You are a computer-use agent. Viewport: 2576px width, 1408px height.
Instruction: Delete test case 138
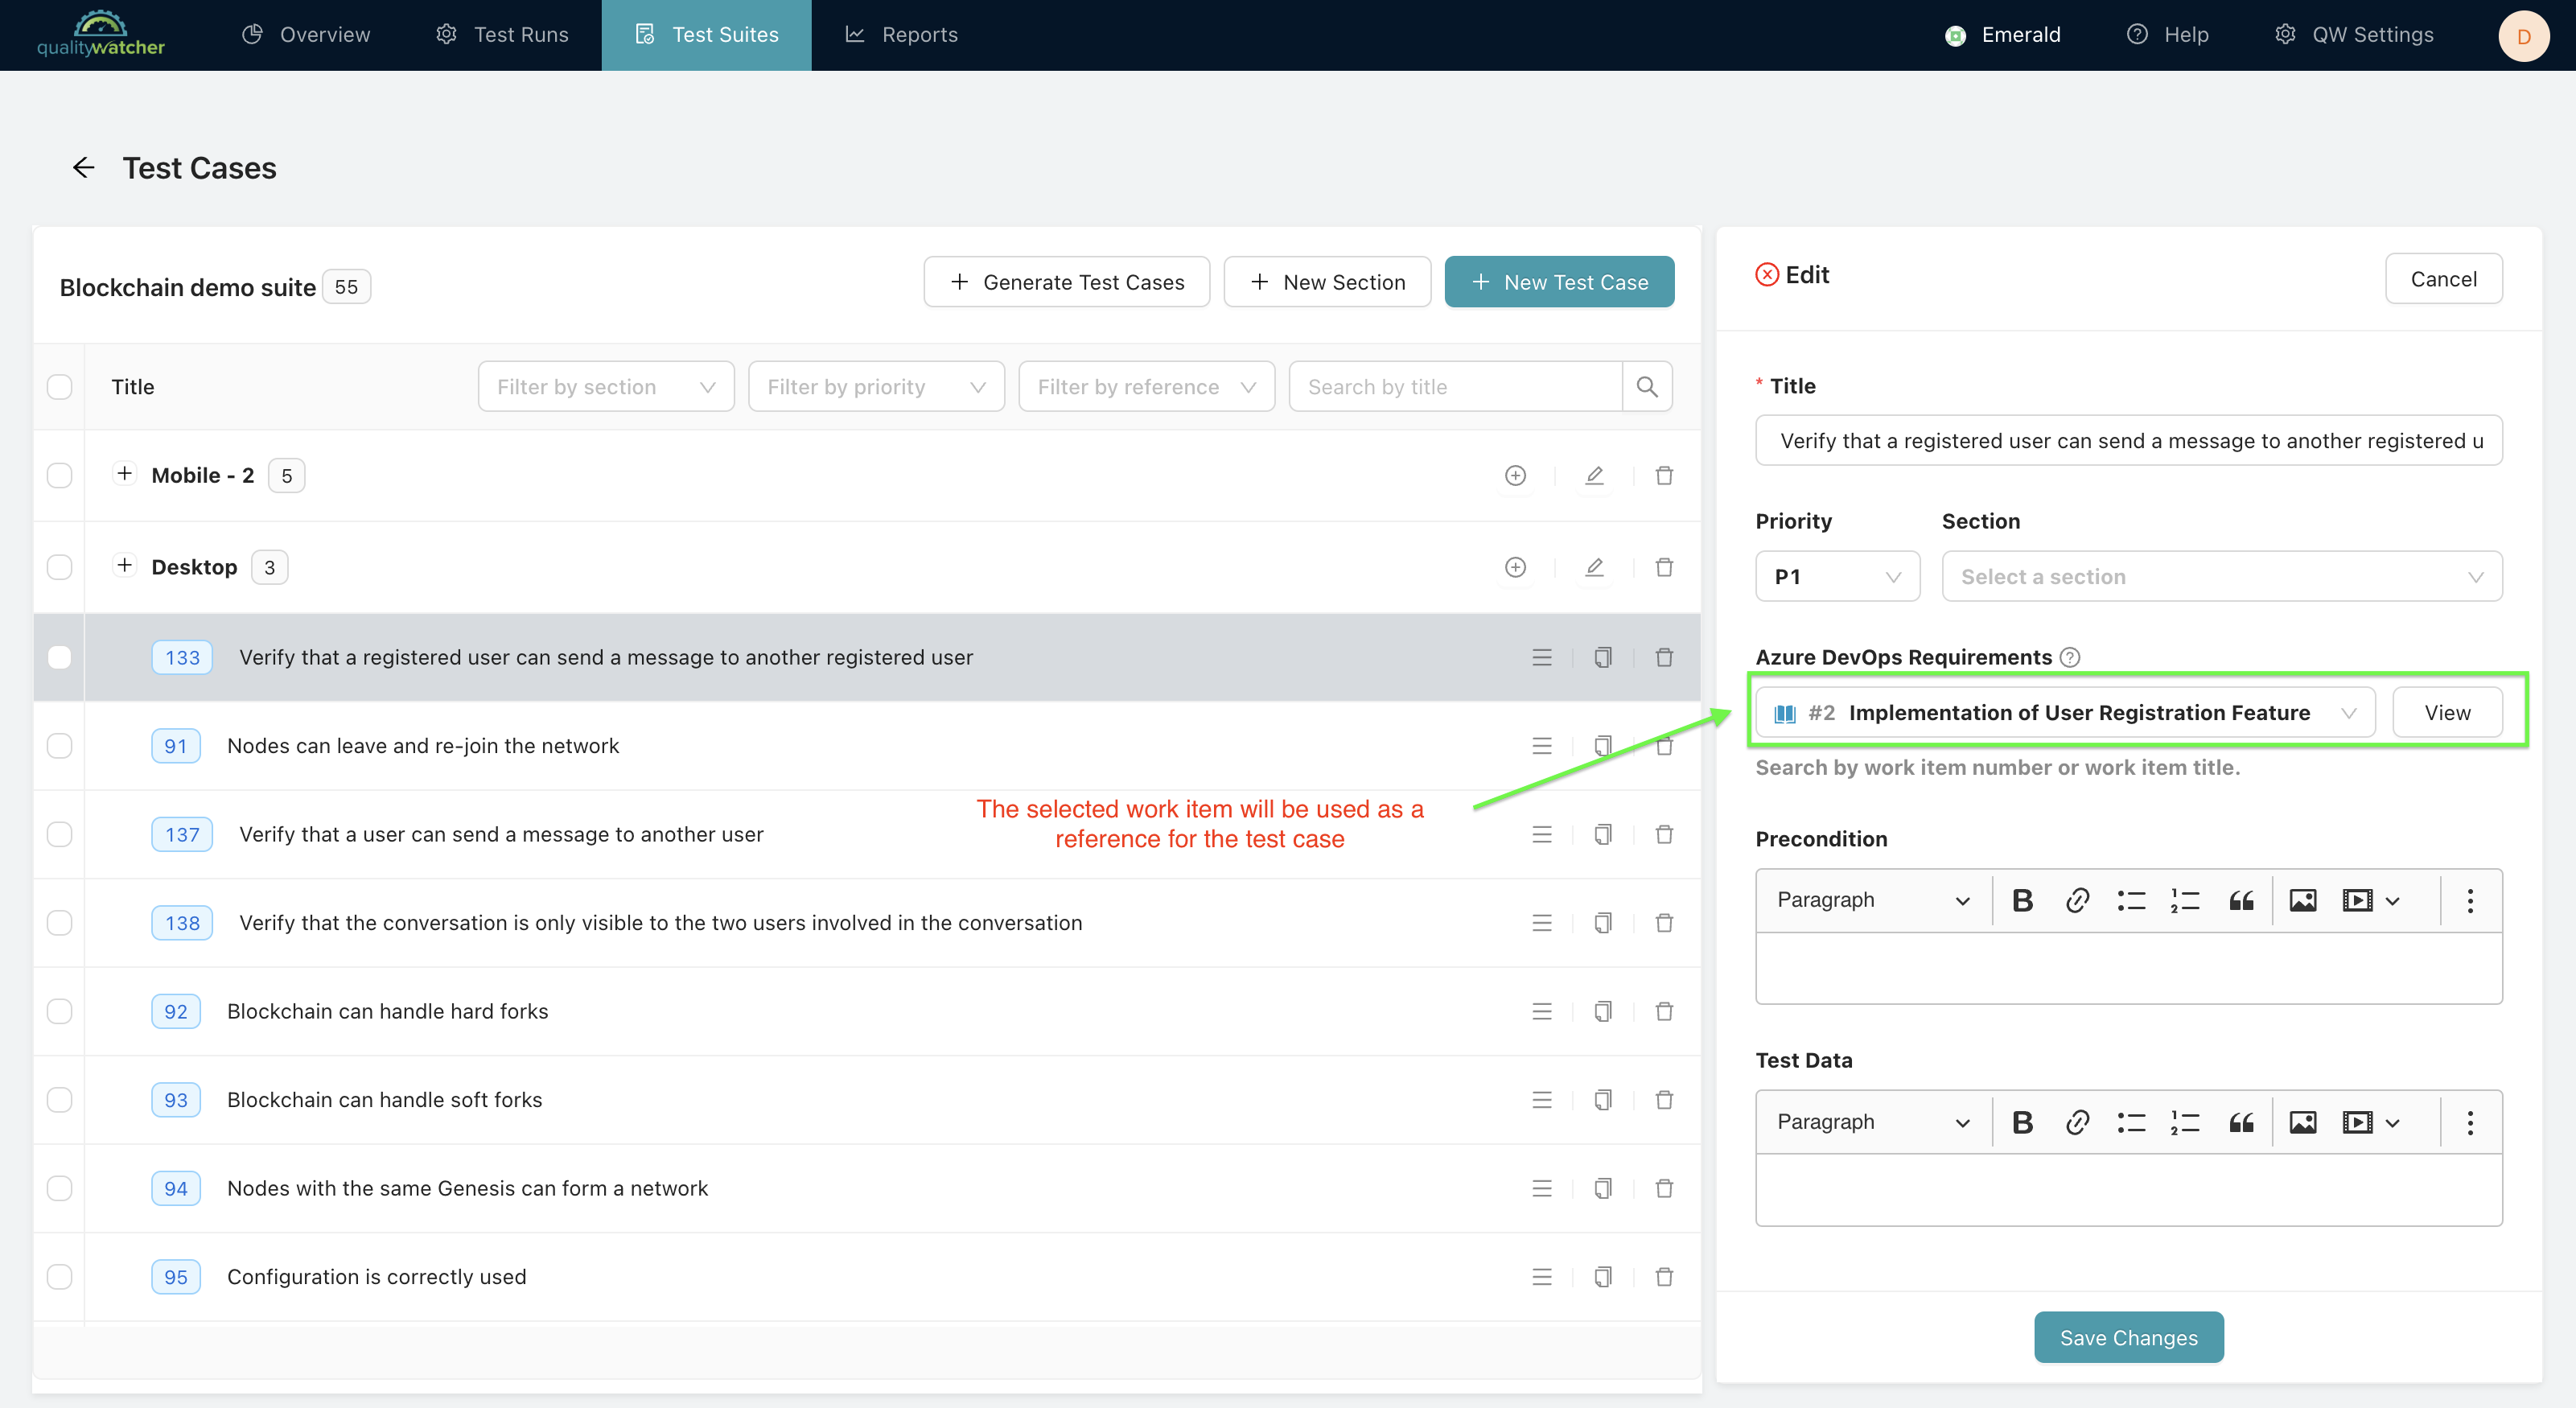tap(1664, 922)
